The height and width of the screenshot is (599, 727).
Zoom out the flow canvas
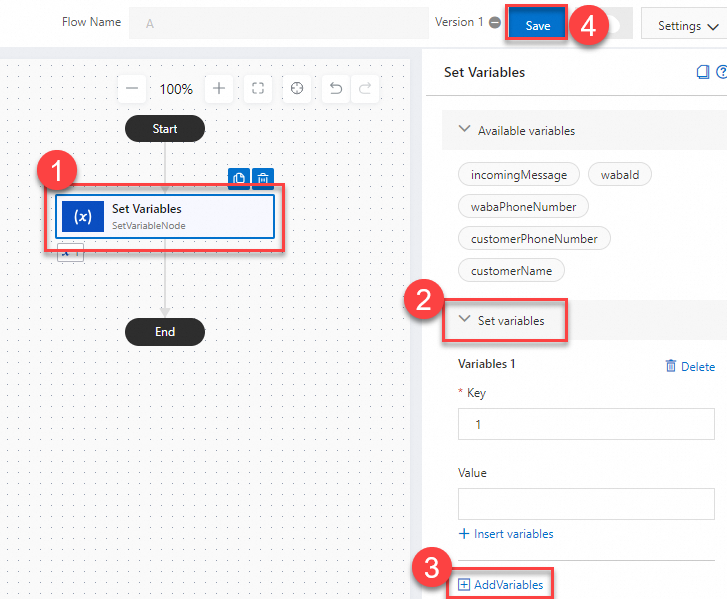coord(132,88)
